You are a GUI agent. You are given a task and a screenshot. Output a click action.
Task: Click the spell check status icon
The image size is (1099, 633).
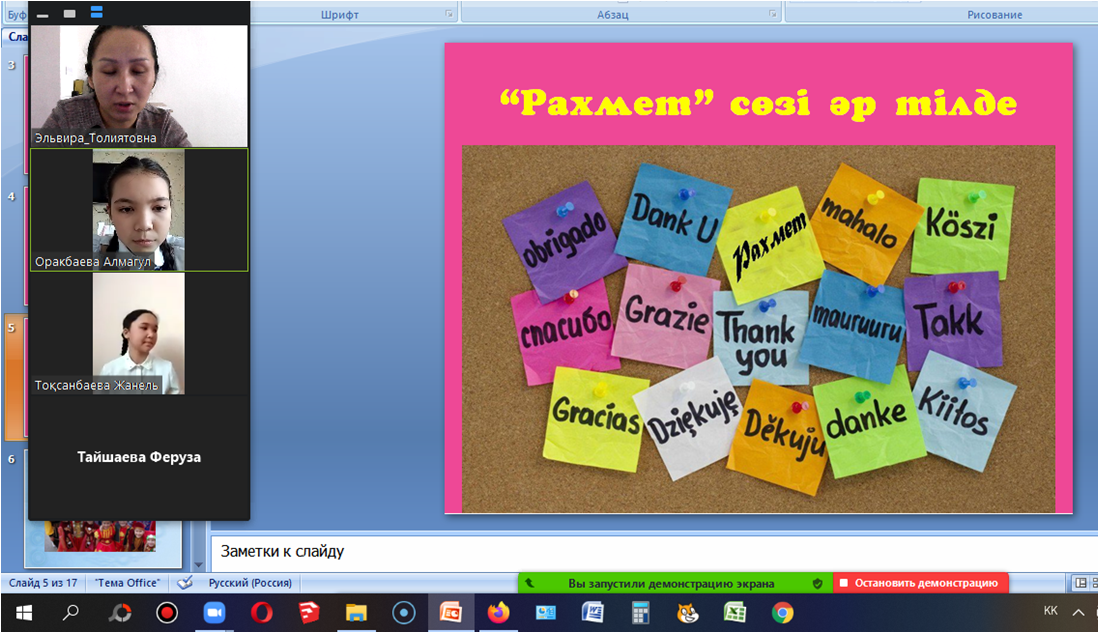pos(184,583)
